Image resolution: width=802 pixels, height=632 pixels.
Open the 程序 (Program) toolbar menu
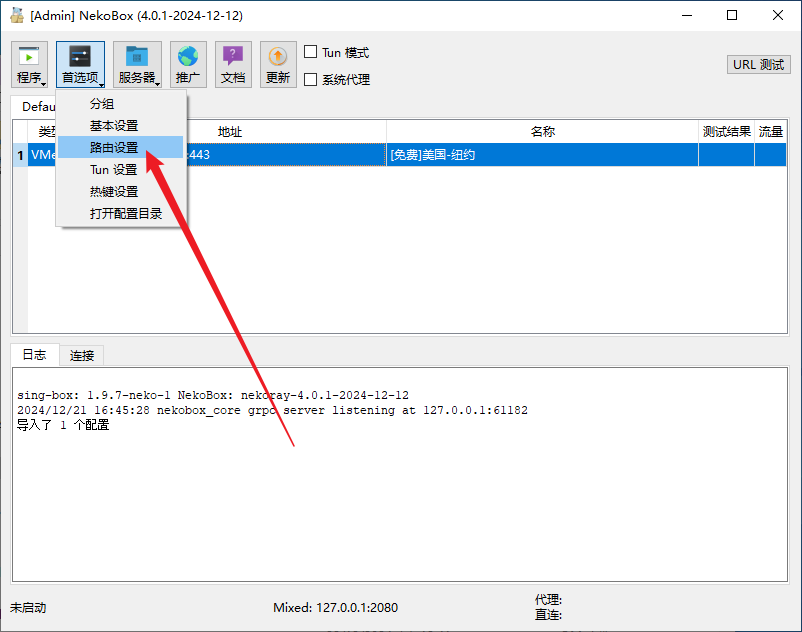29,64
